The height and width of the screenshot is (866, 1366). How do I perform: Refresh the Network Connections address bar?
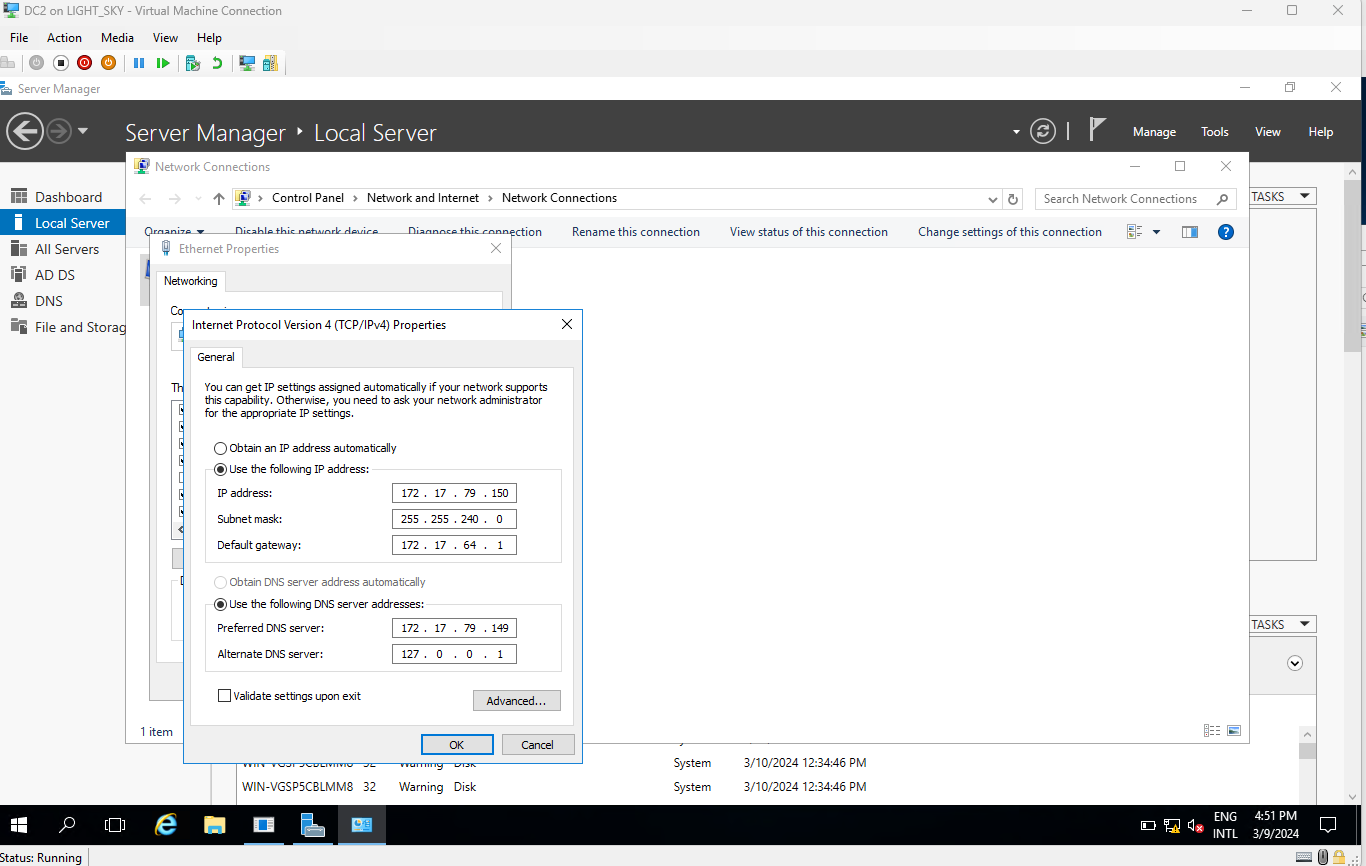(x=1013, y=199)
